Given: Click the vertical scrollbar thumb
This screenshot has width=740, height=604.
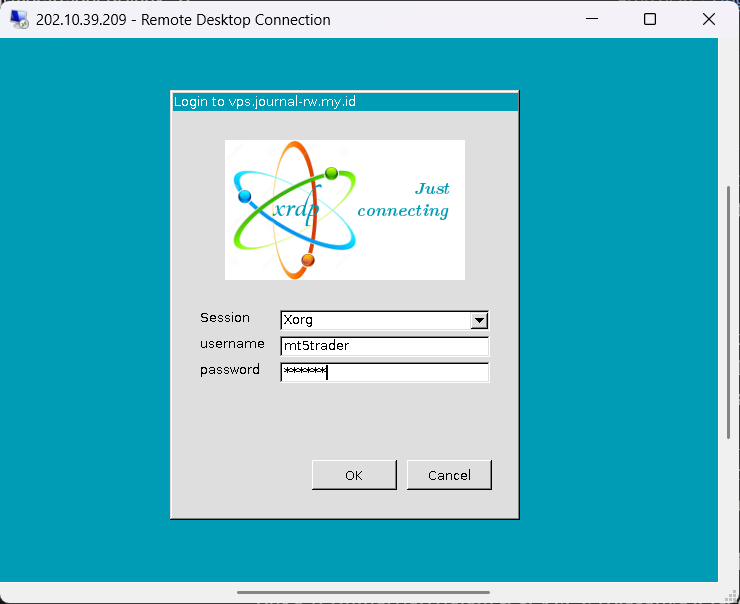Looking at the screenshot, I should tap(729, 312).
